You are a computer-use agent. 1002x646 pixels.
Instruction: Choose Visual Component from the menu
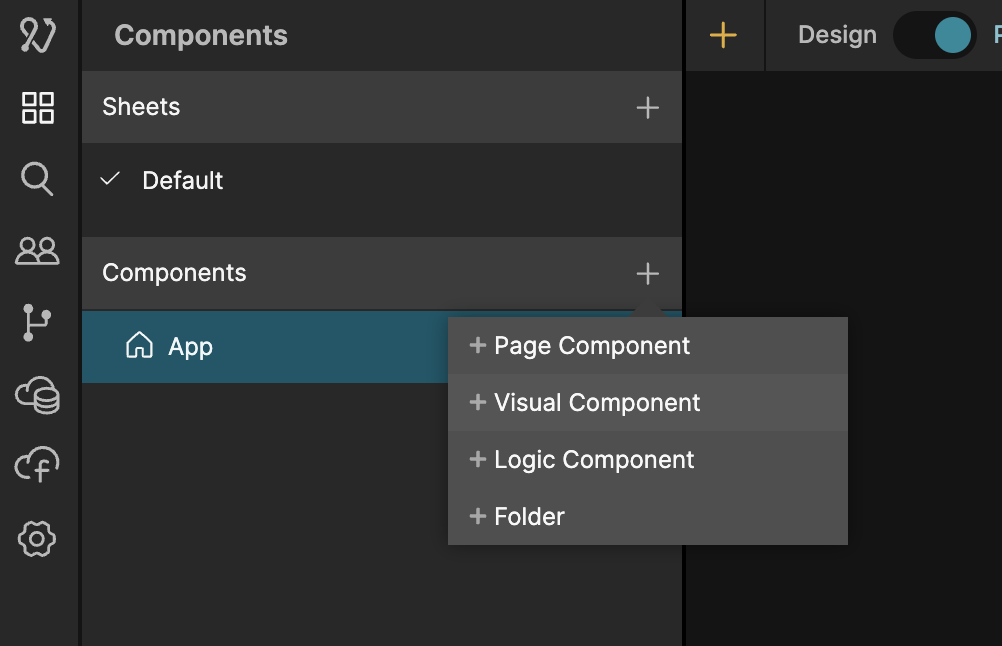[x=597, y=403]
